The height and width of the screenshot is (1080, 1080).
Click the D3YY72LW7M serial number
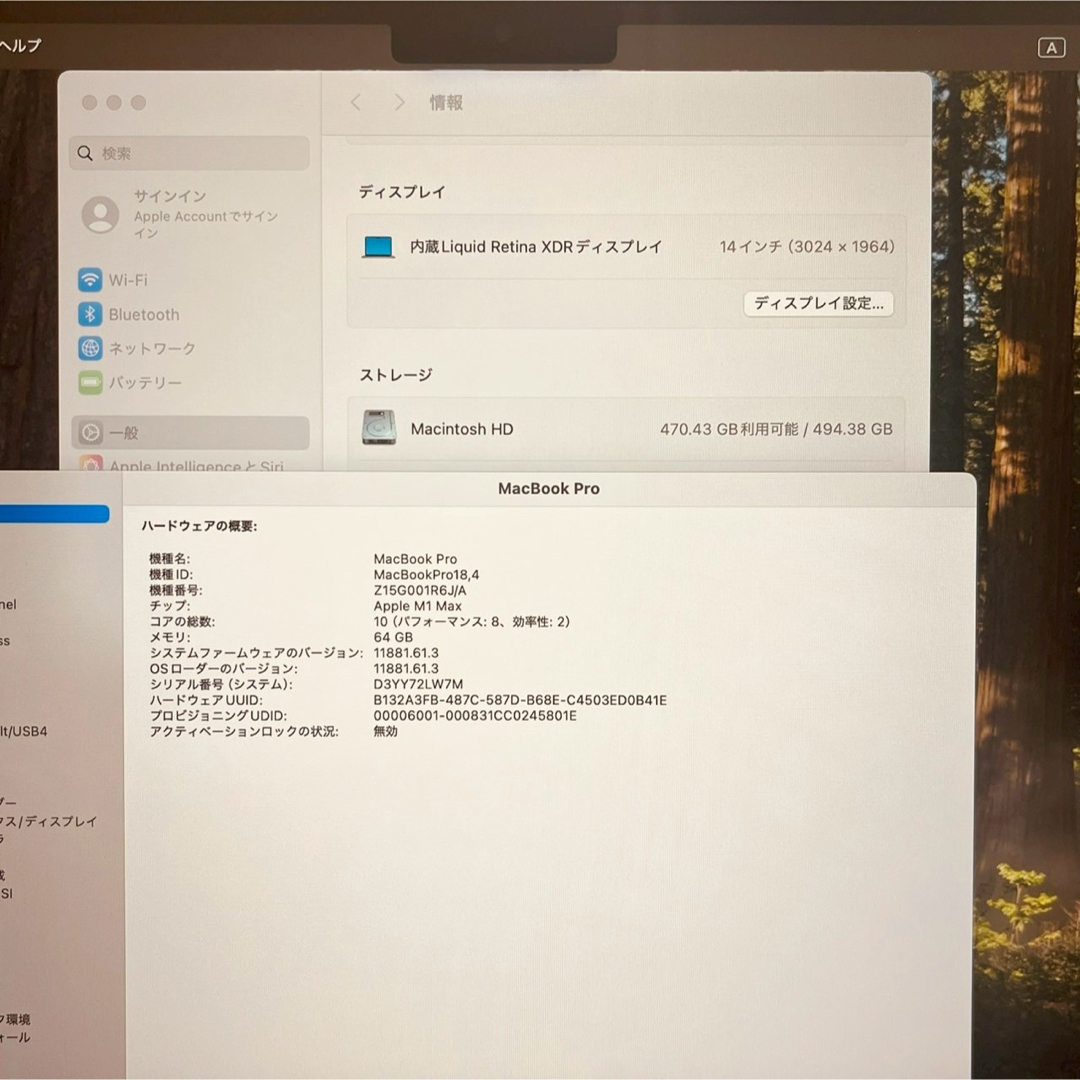coord(419,685)
